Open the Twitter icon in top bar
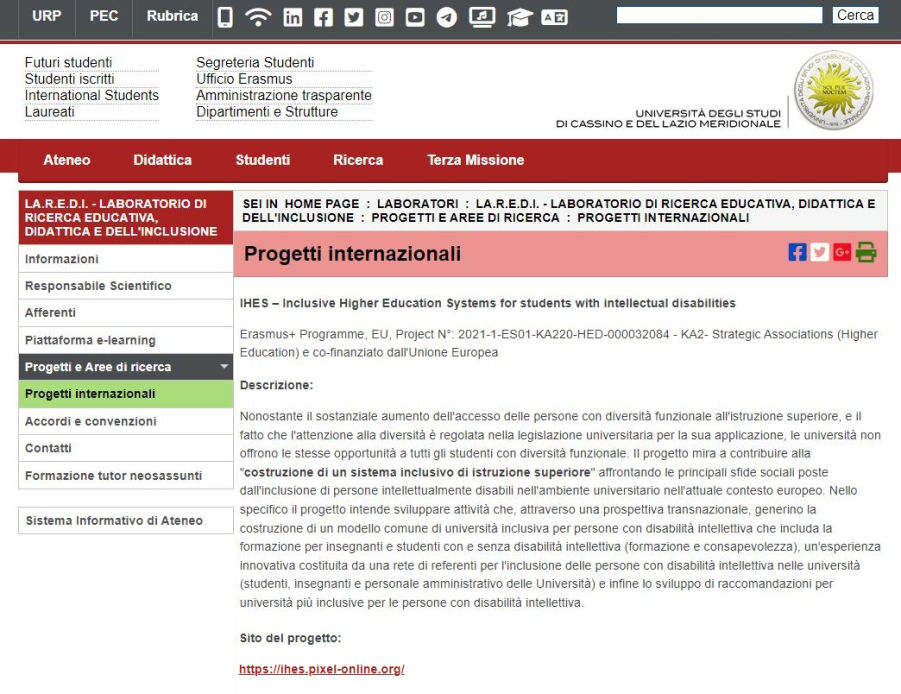The width and height of the screenshot is (901, 694). [353, 17]
